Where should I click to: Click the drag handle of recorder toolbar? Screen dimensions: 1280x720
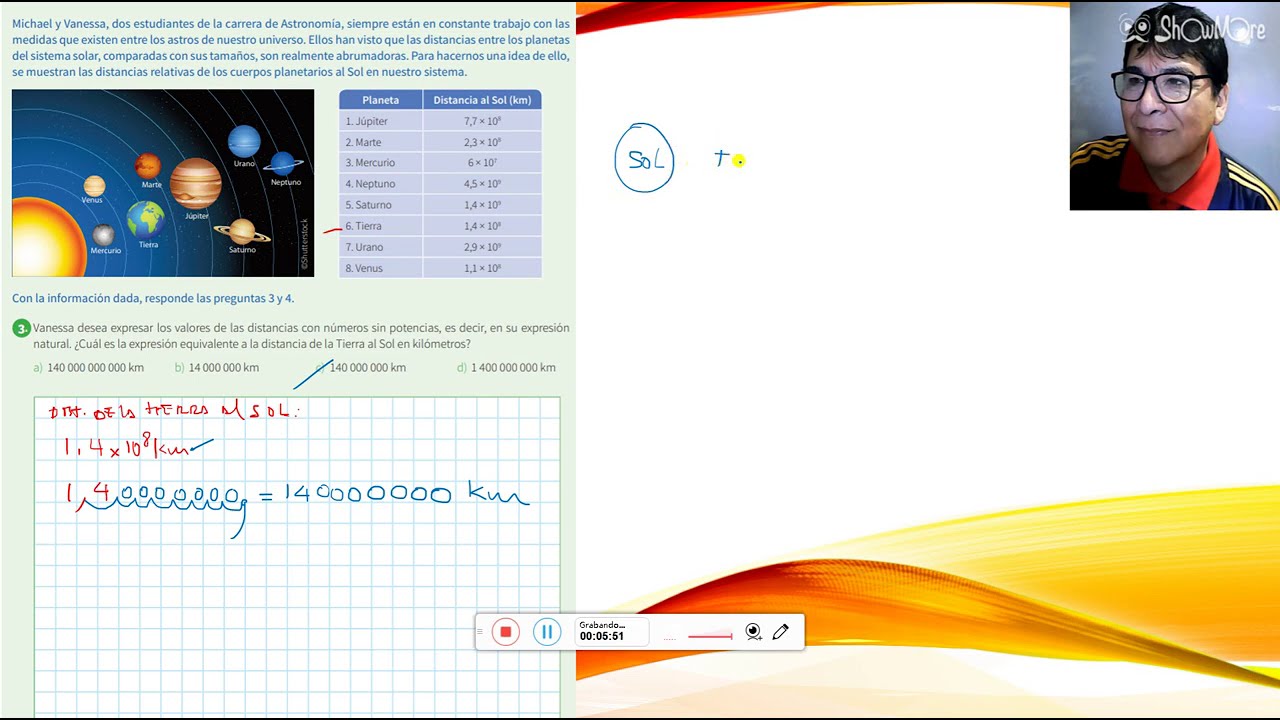point(481,632)
